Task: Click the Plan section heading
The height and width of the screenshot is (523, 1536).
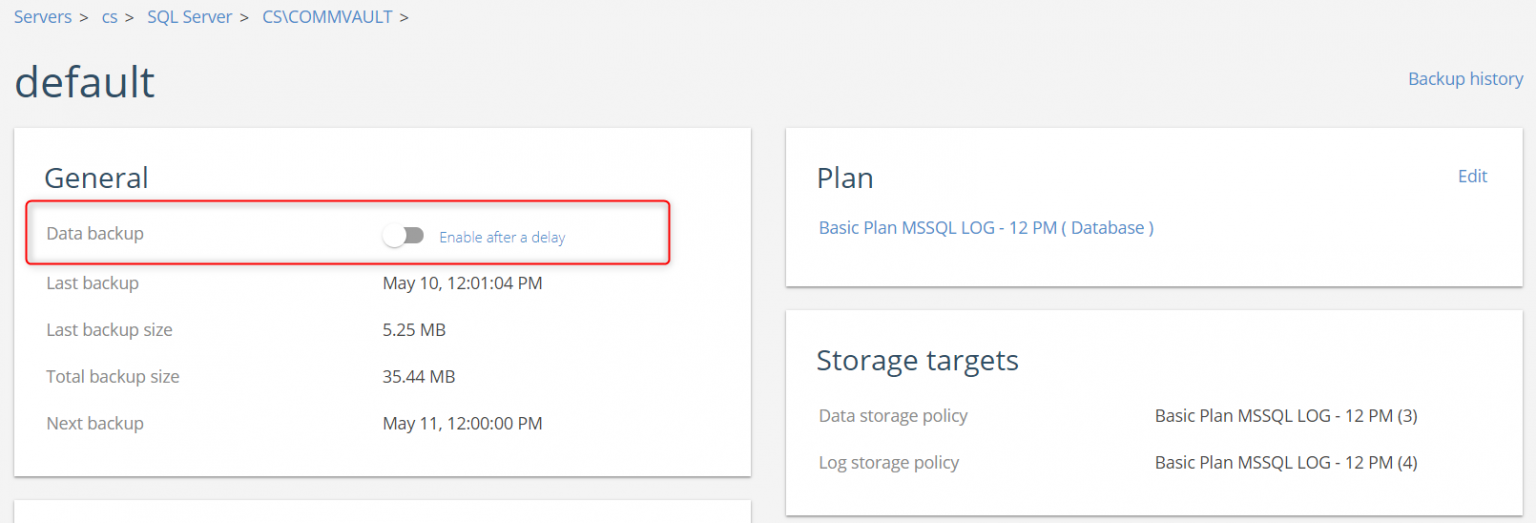Action: 845,178
